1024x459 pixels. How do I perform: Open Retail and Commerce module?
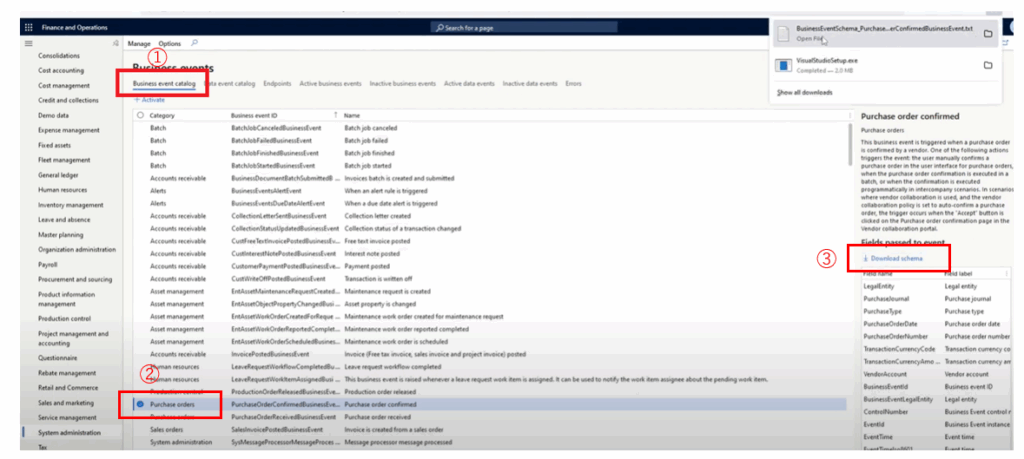pyautogui.click(x=67, y=388)
